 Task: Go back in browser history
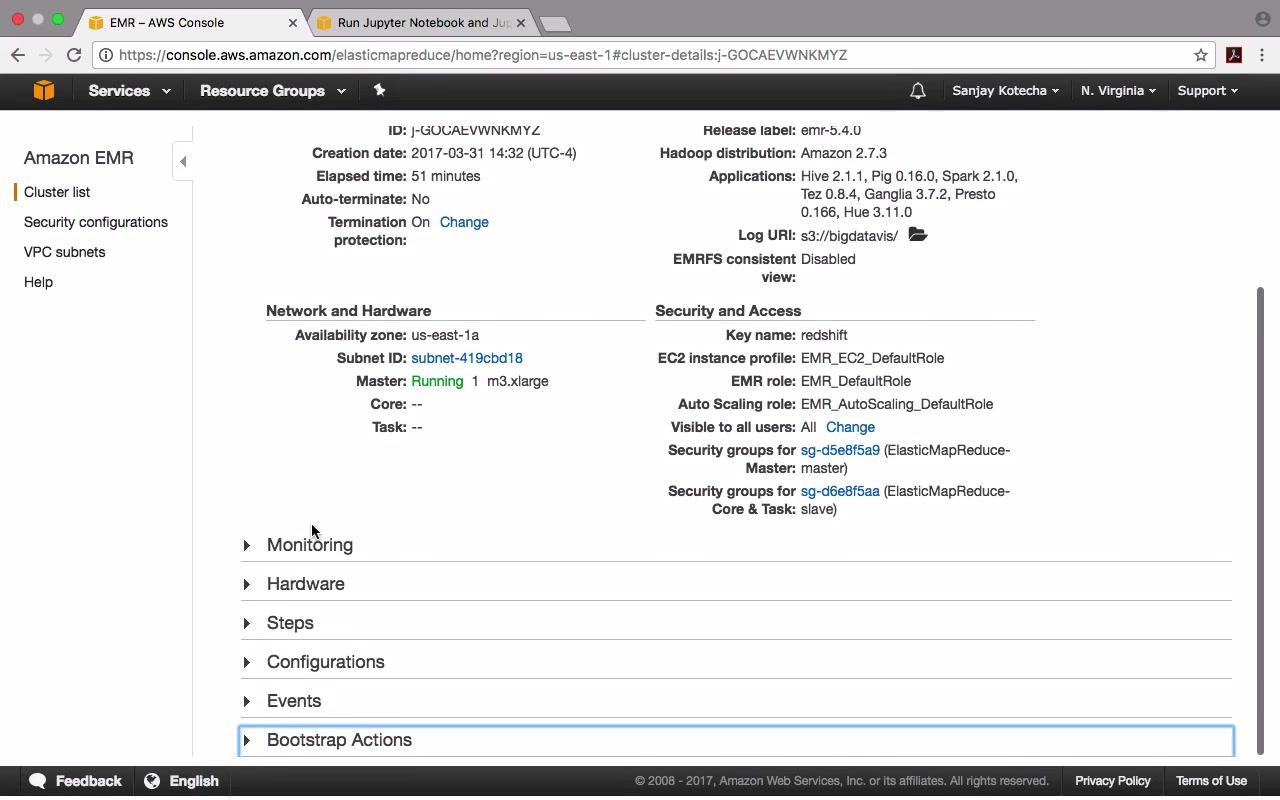pyautogui.click(x=18, y=55)
